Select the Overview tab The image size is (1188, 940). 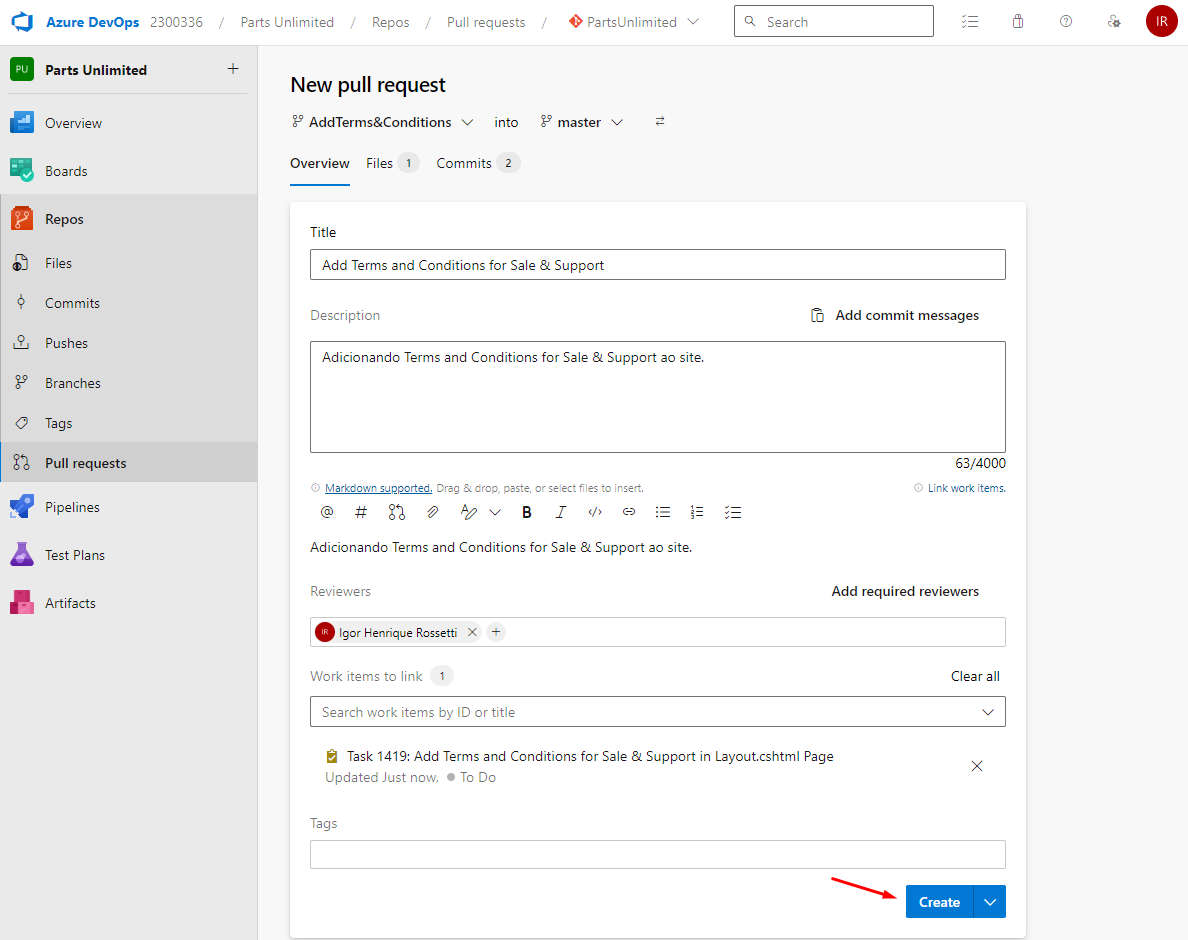[x=320, y=163]
